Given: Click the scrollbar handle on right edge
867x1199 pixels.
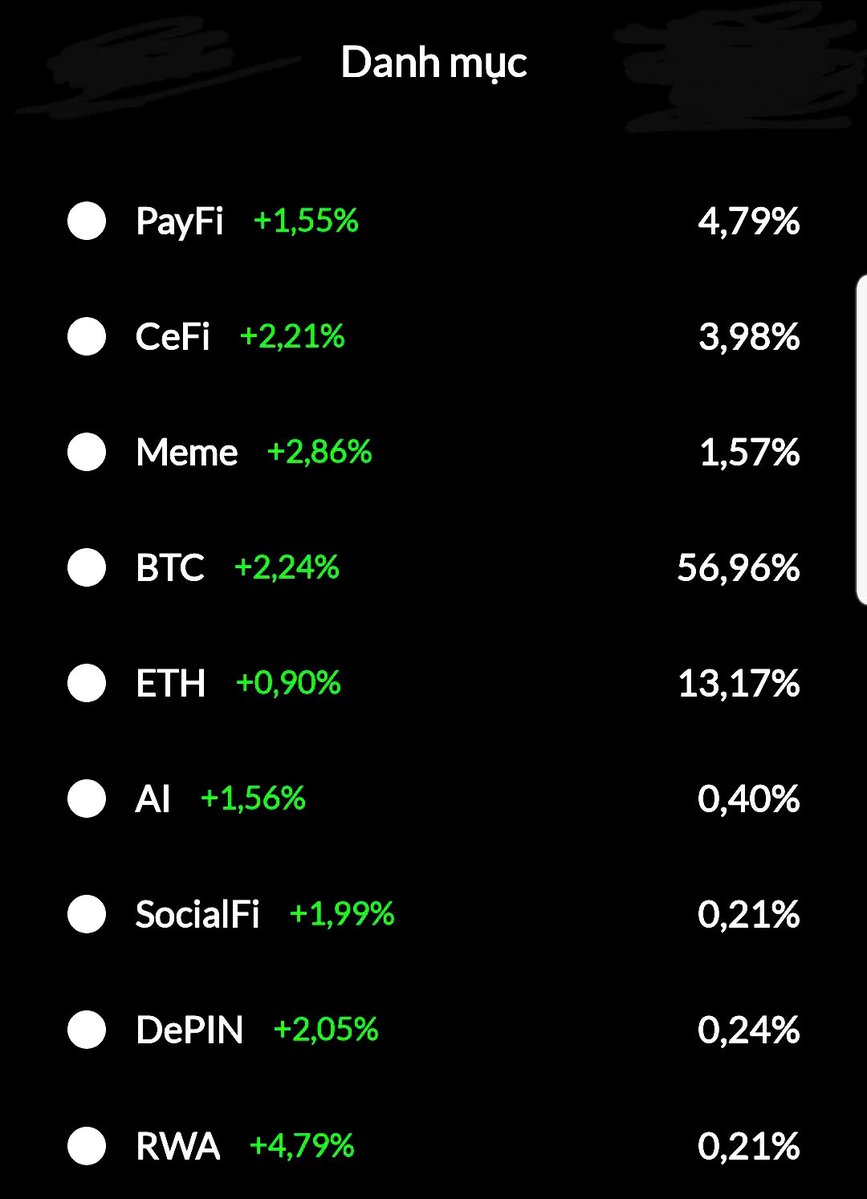Looking at the screenshot, I should pos(862,440).
